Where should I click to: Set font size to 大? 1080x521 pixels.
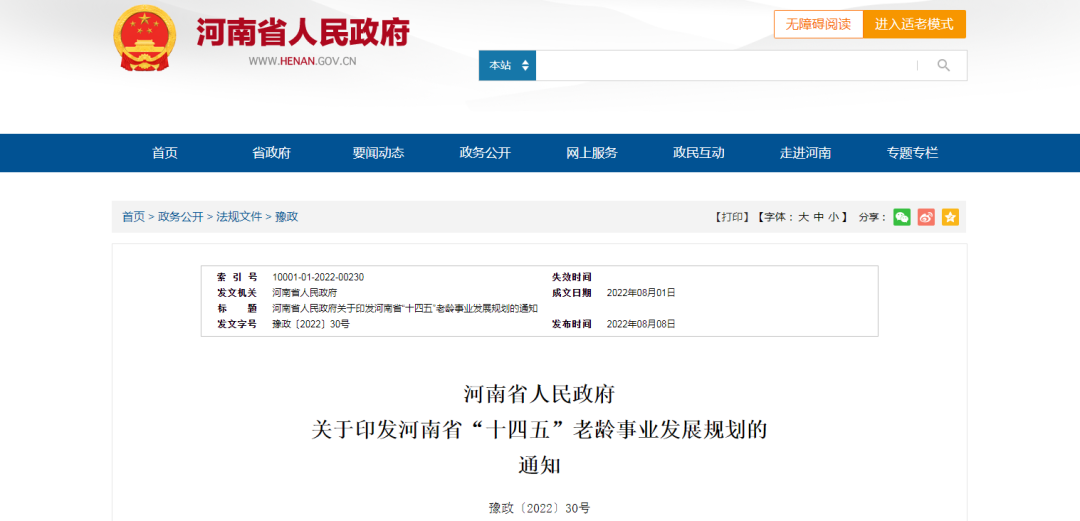[x=803, y=217]
